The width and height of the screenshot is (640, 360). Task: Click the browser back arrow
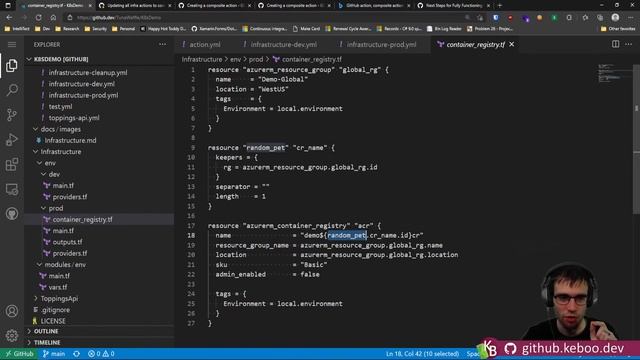click(9, 18)
